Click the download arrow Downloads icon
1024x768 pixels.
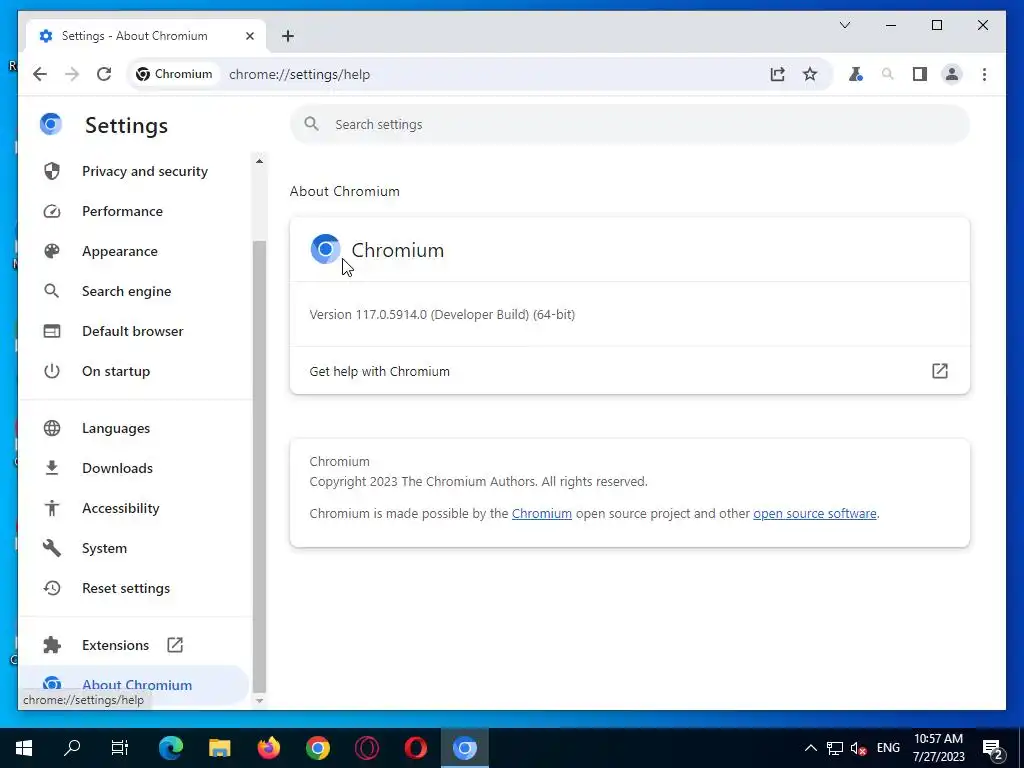52,468
